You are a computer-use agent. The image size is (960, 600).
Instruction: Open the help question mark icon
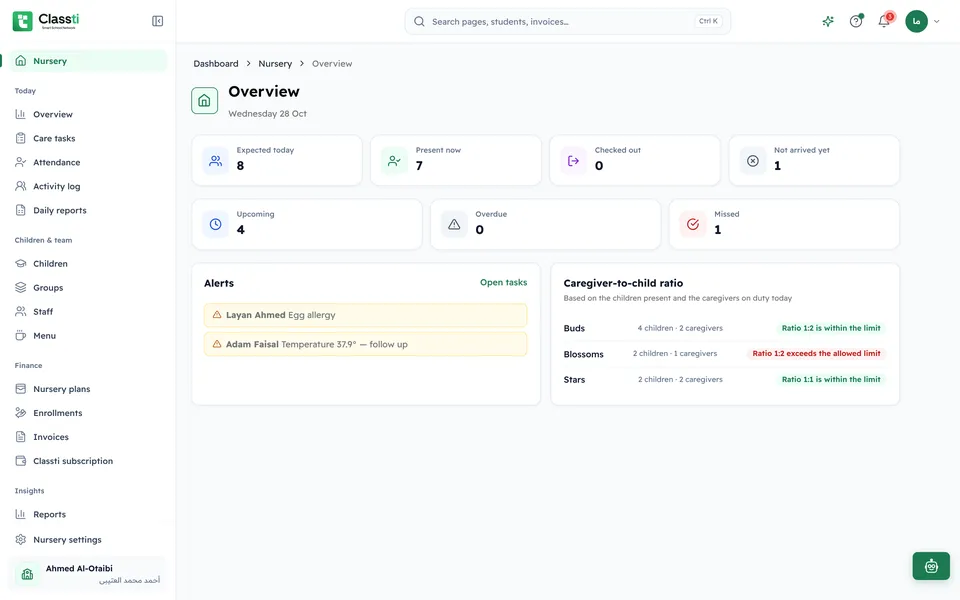click(856, 21)
